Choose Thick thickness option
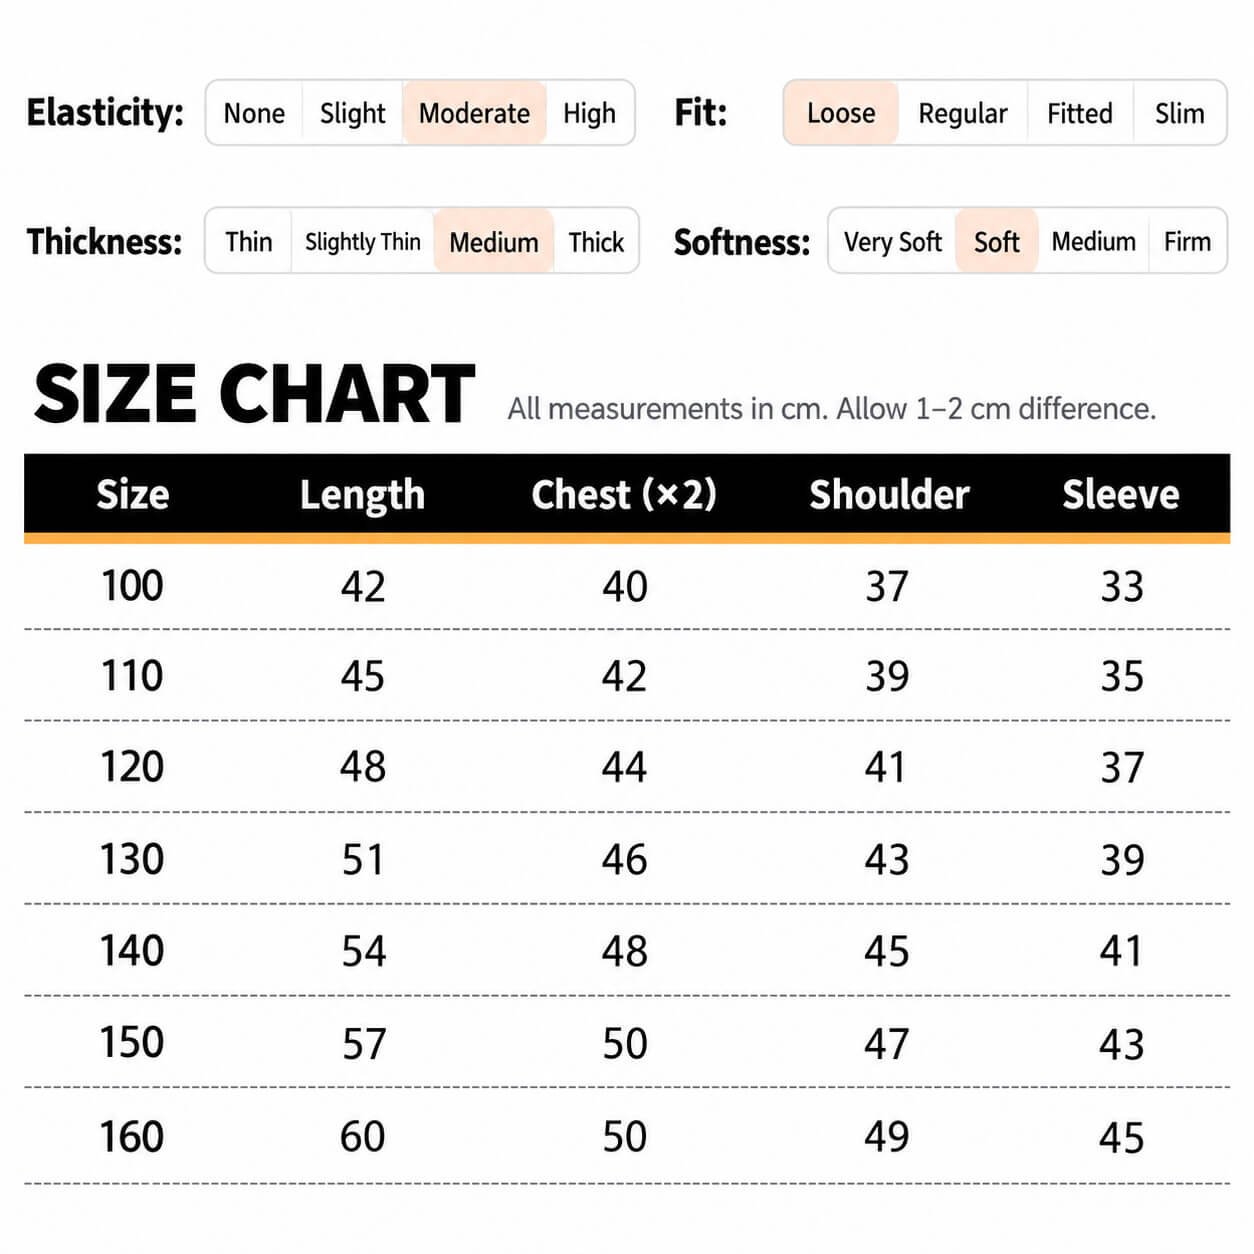The height and width of the screenshot is (1254, 1254). click(x=596, y=241)
